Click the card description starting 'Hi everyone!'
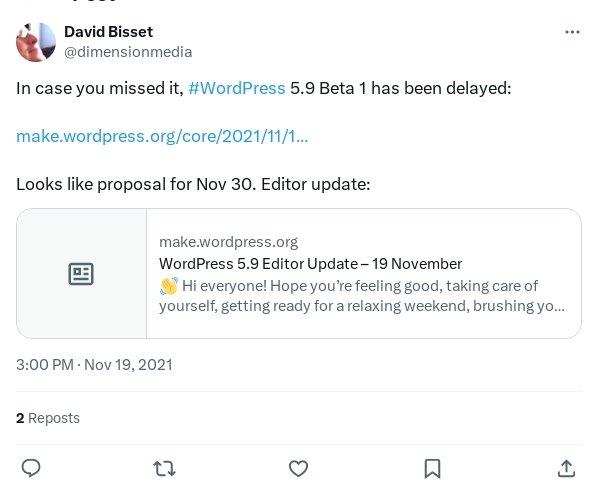Image resolution: width=598 pixels, height=482 pixels. coord(362,296)
